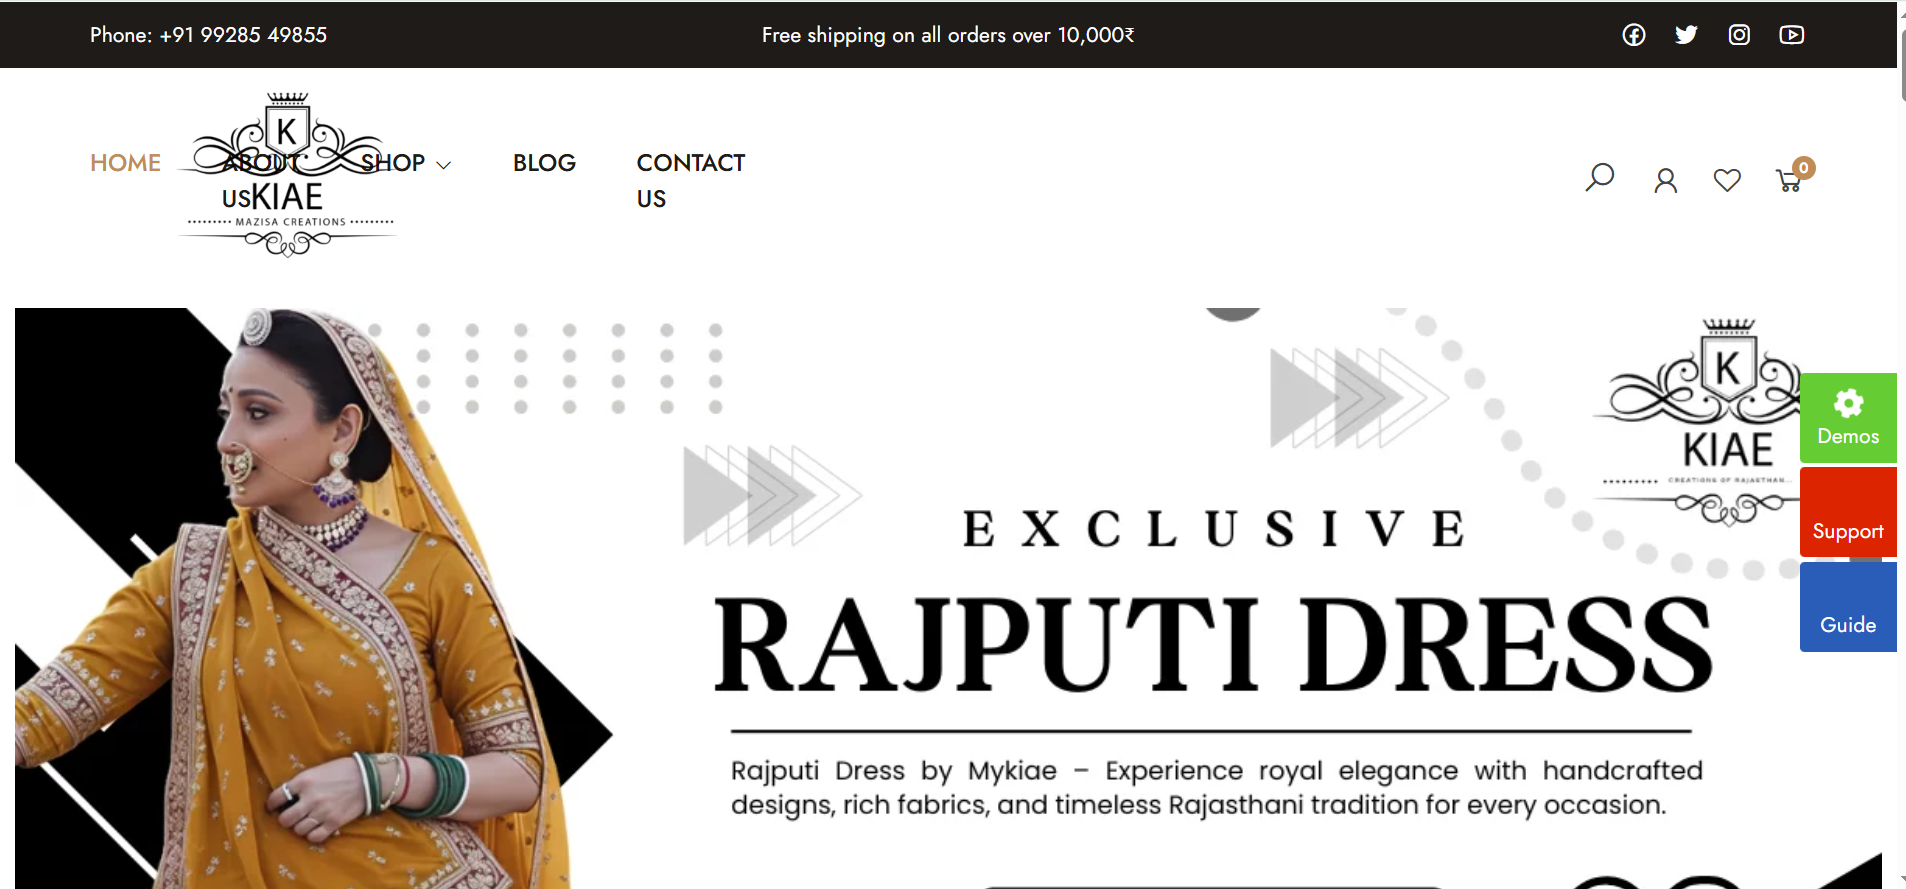Open the Instagram social icon
Viewport: 1906px width, 889px height.
(x=1739, y=35)
